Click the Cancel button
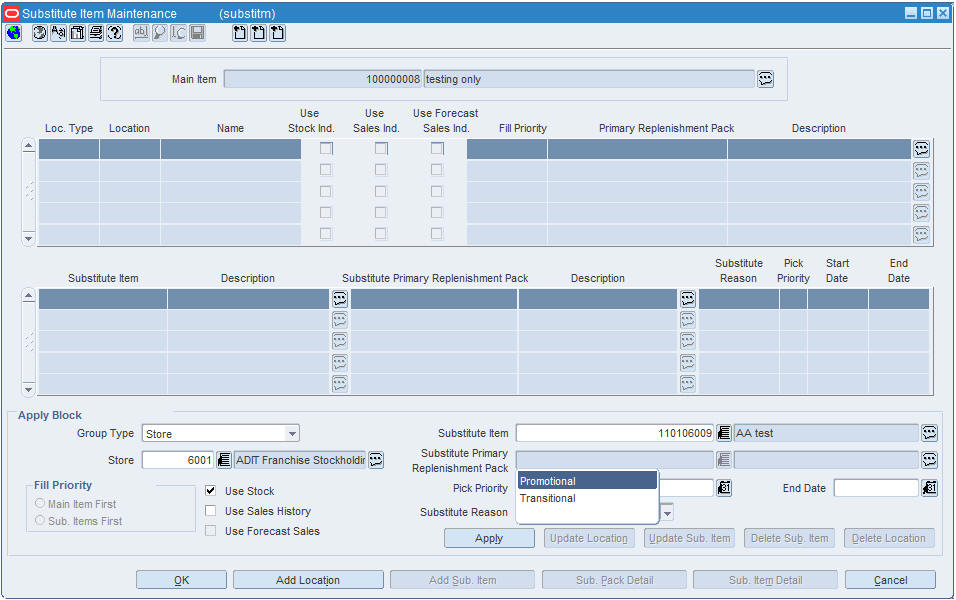 pyautogui.click(x=890, y=580)
